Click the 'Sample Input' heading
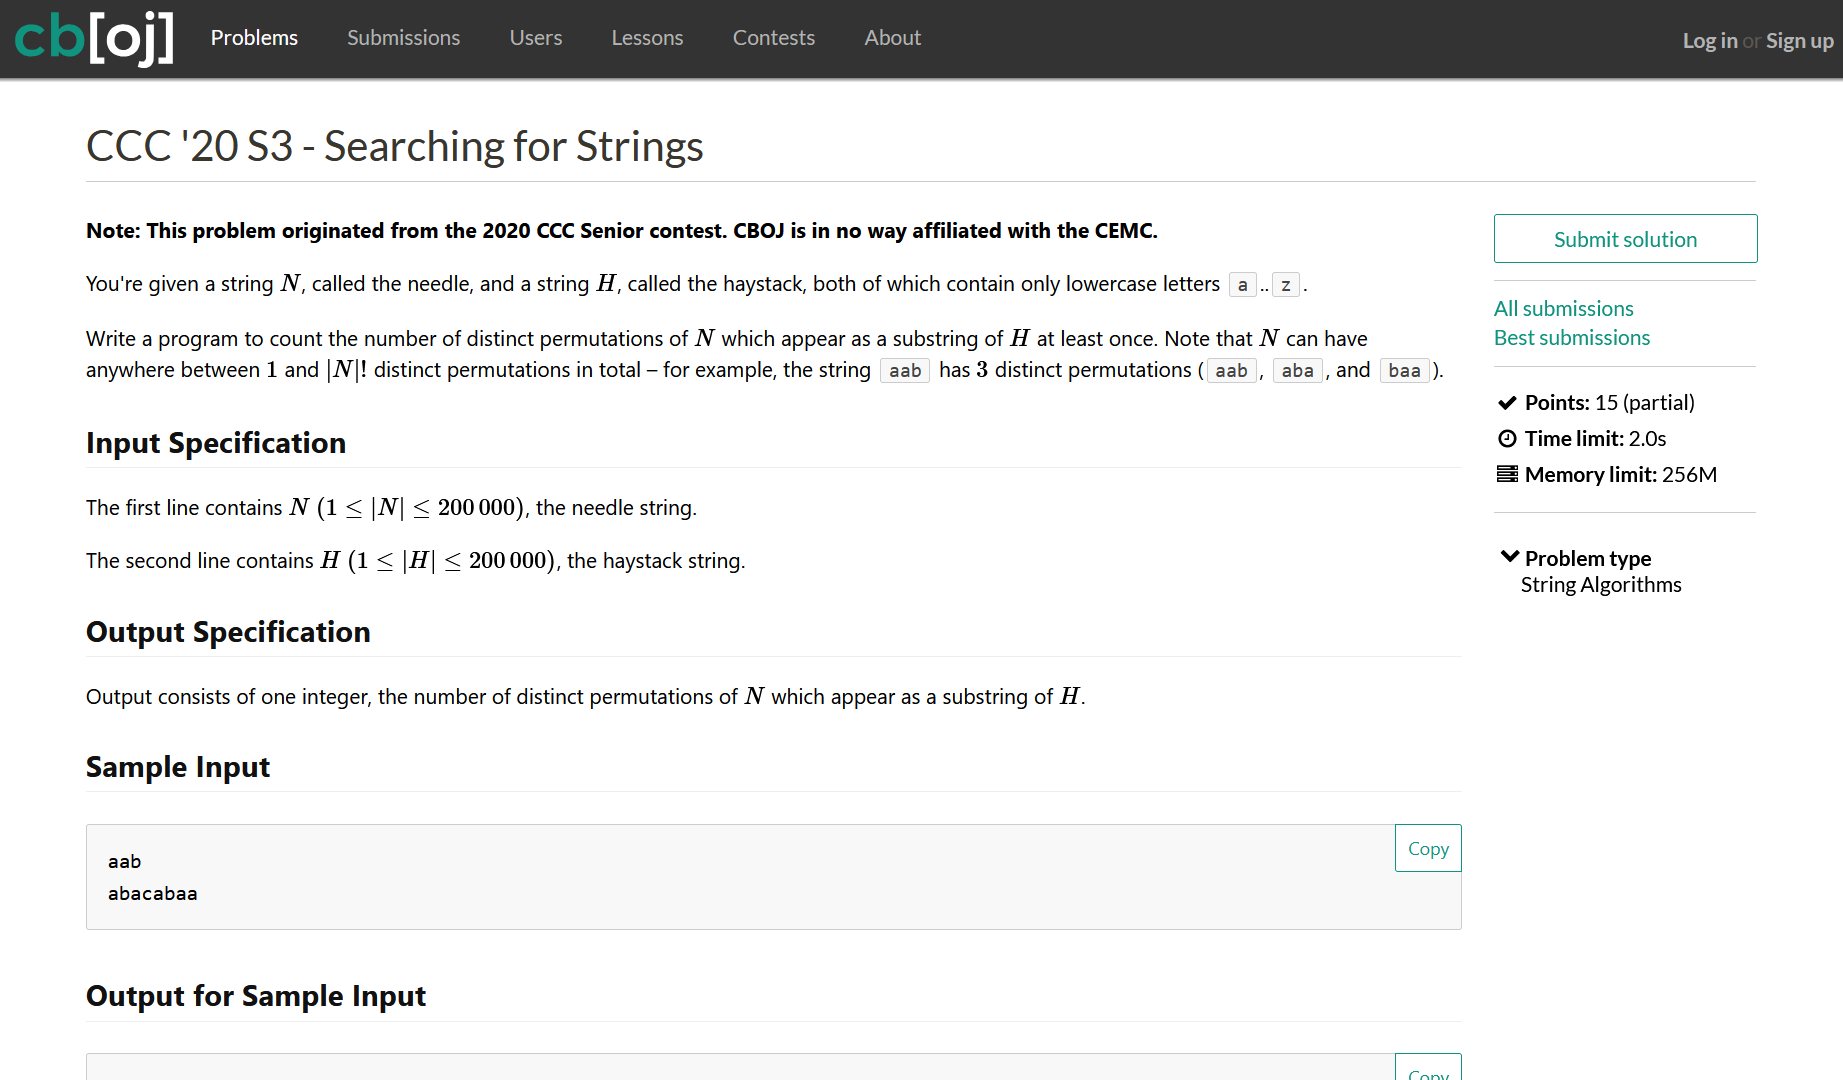Screen dimensions: 1843x1080 point(178,767)
